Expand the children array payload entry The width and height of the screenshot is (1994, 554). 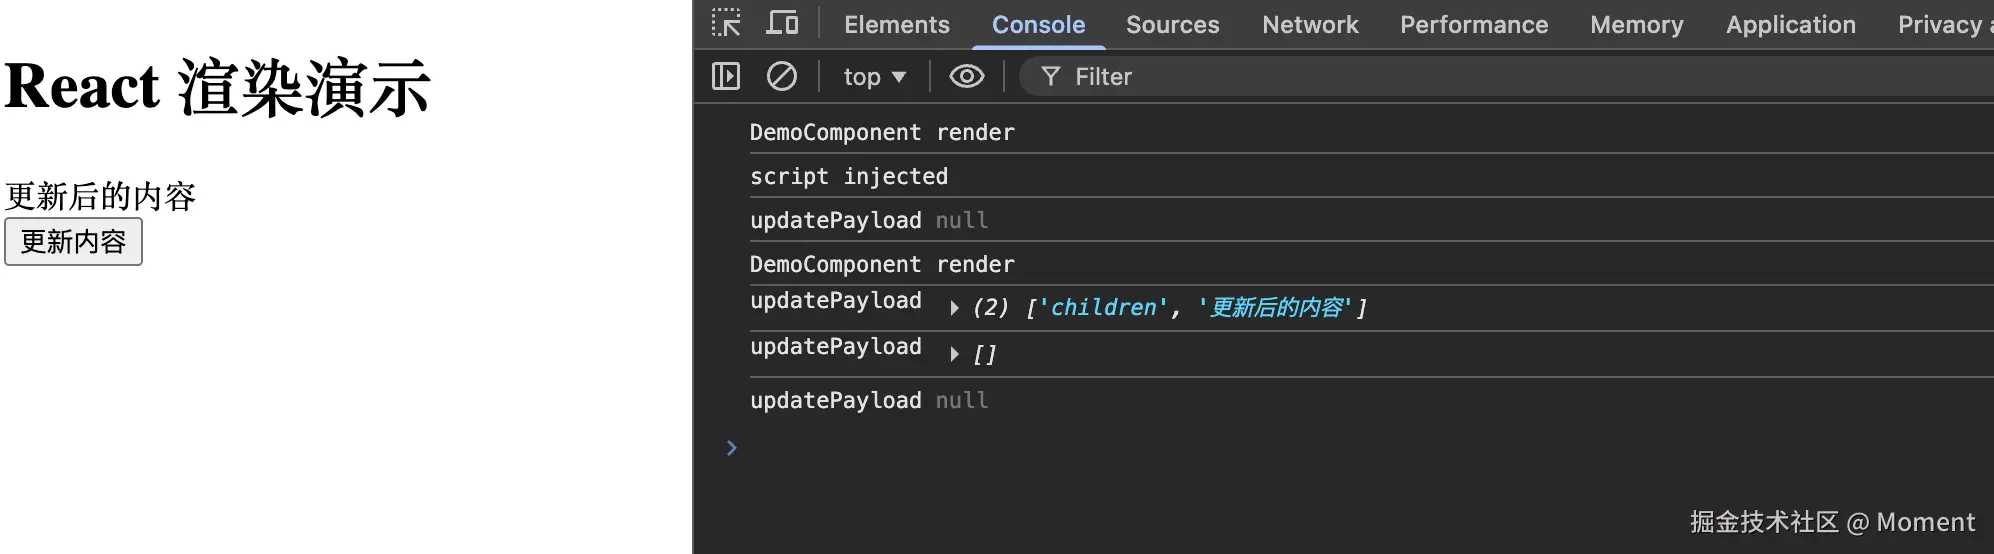coord(954,308)
